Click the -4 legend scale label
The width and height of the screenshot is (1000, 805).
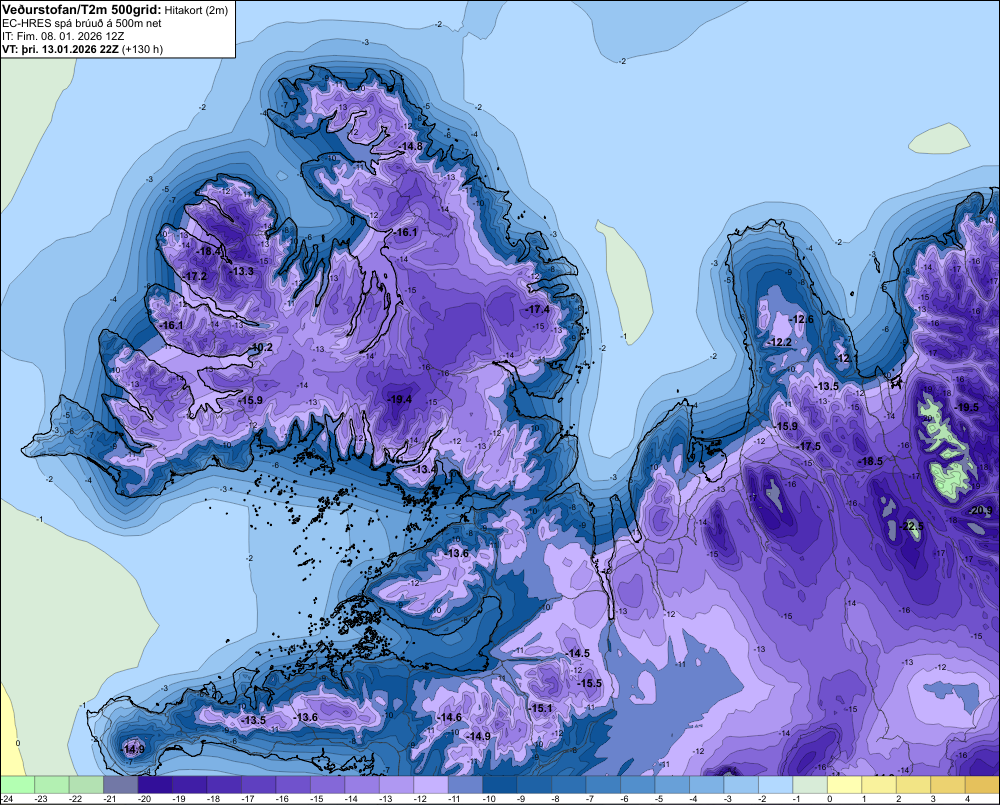coord(693,799)
